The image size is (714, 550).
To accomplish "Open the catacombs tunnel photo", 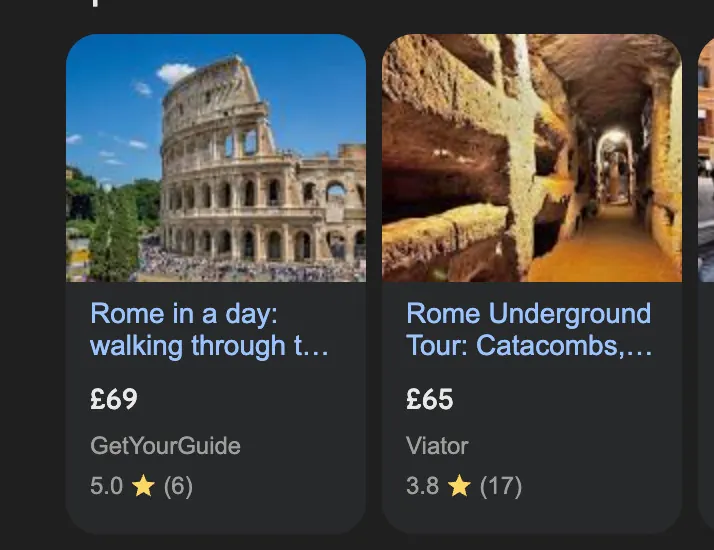I will pos(532,158).
